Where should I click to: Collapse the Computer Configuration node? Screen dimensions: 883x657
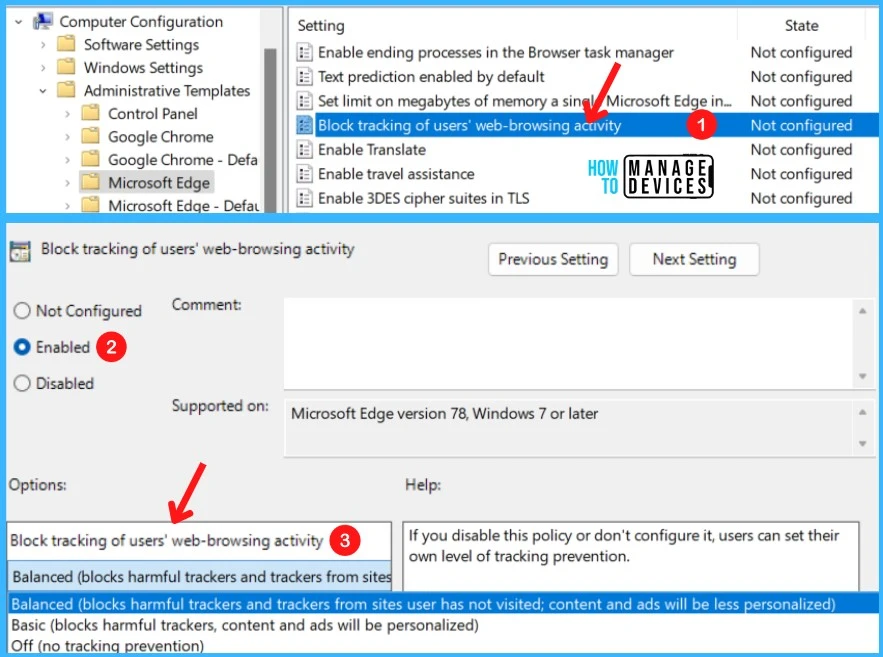click(19, 22)
